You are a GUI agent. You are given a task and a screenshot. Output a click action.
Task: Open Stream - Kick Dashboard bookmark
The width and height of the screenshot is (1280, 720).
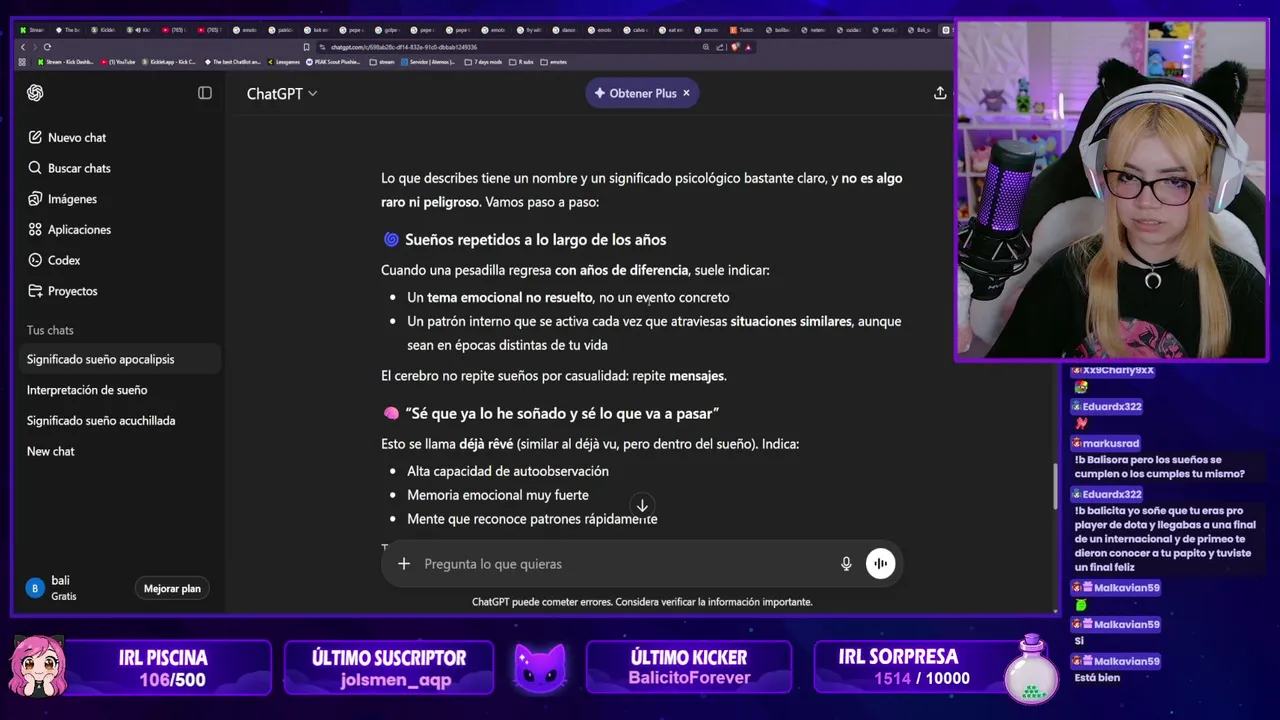click(65, 62)
